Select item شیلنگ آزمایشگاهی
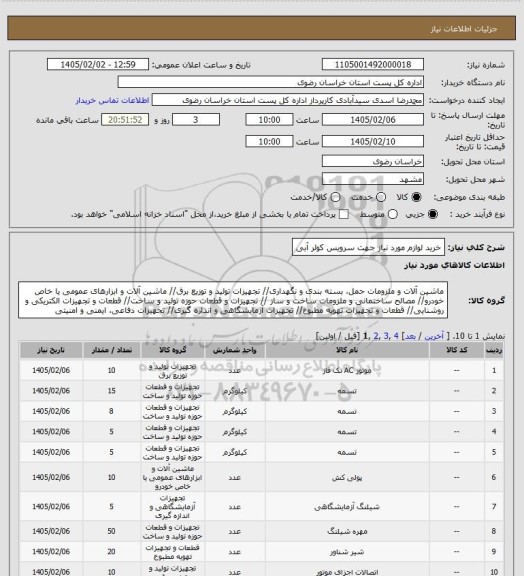524x576 pixels. click(x=347, y=507)
